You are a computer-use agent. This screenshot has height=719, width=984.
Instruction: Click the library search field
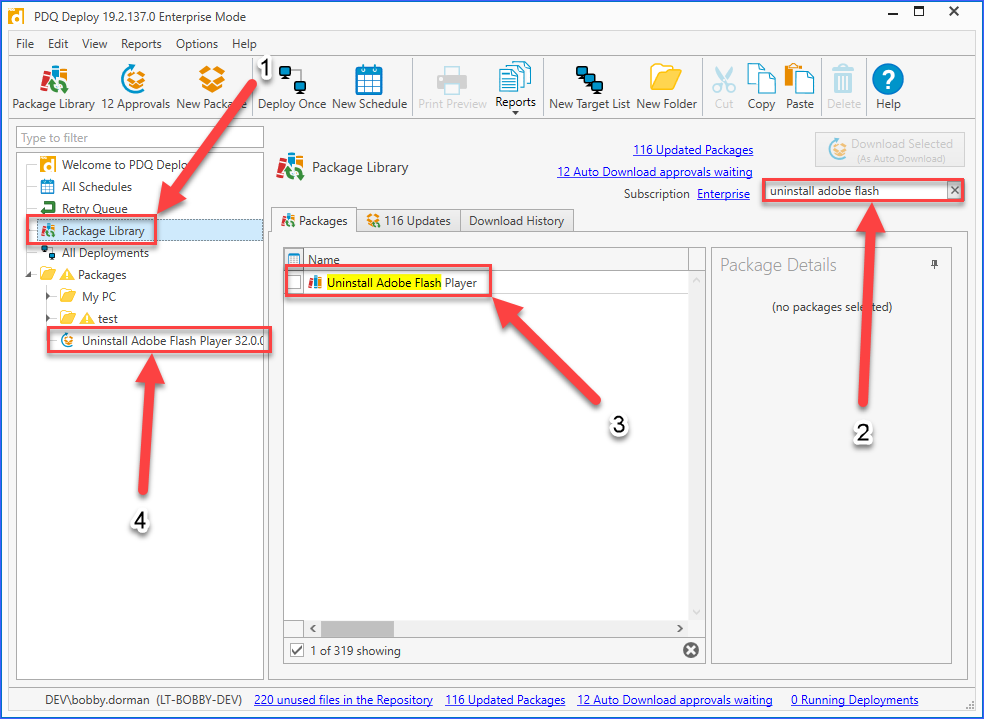pyautogui.click(x=855, y=191)
